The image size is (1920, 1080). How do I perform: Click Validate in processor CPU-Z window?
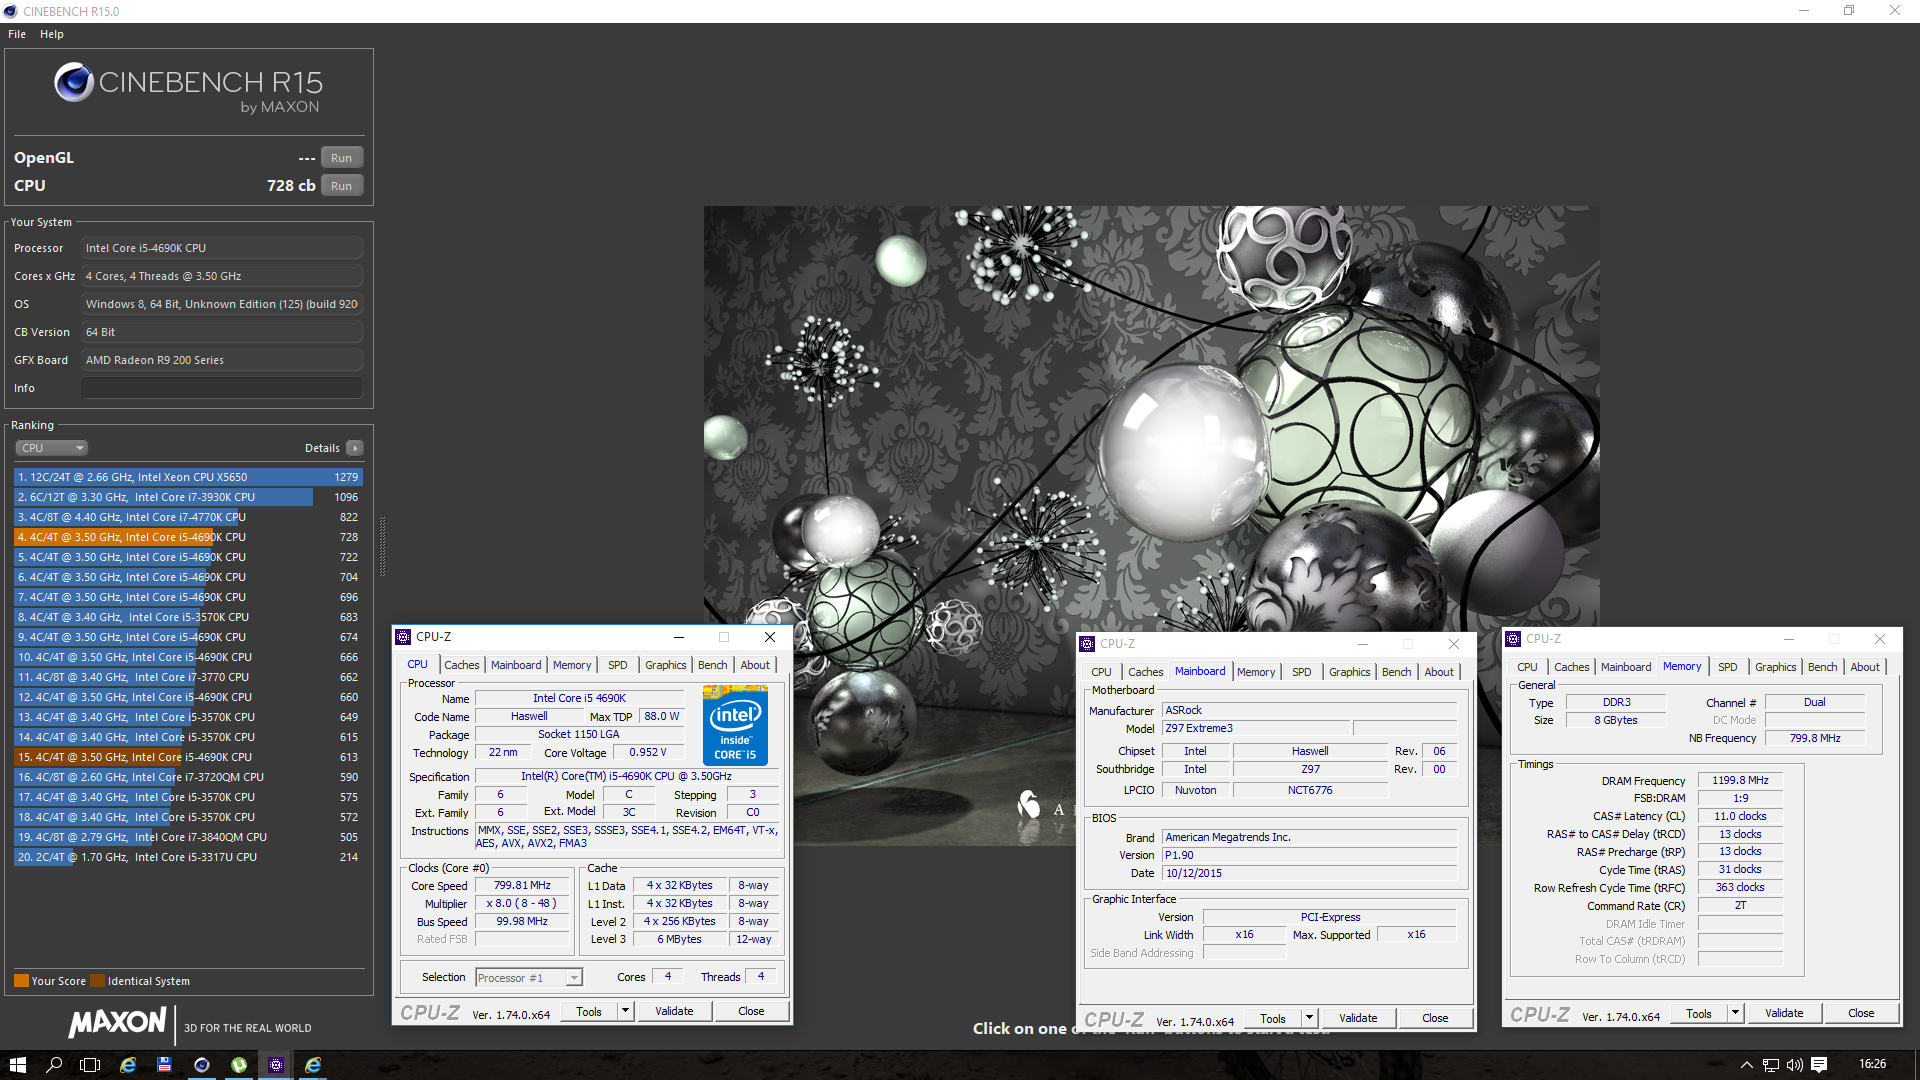click(x=674, y=1011)
